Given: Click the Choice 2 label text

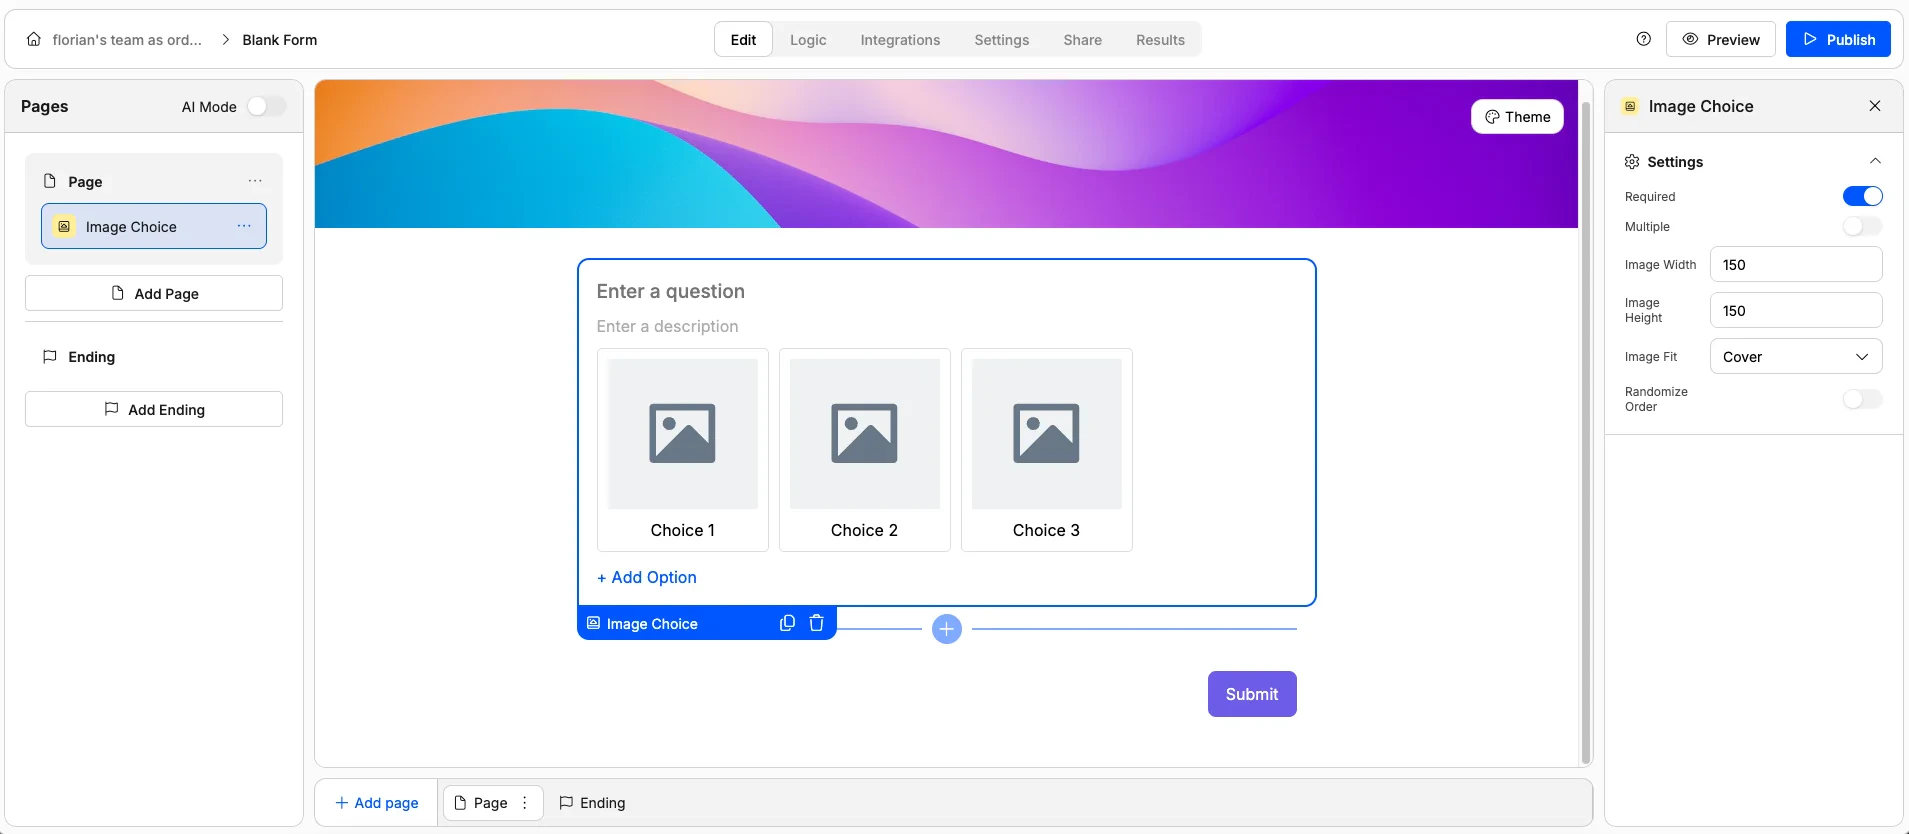Looking at the screenshot, I should click(x=865, y=530).
